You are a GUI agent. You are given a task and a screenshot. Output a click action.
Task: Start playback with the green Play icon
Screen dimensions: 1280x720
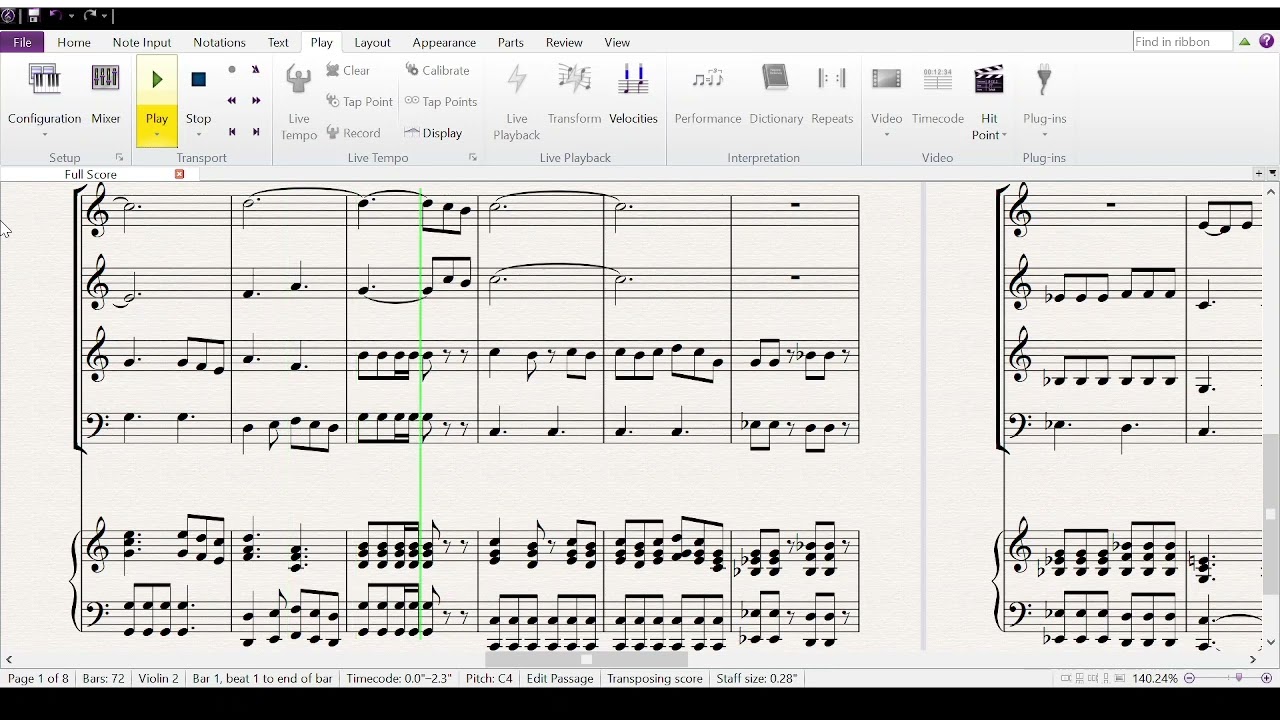157,80
